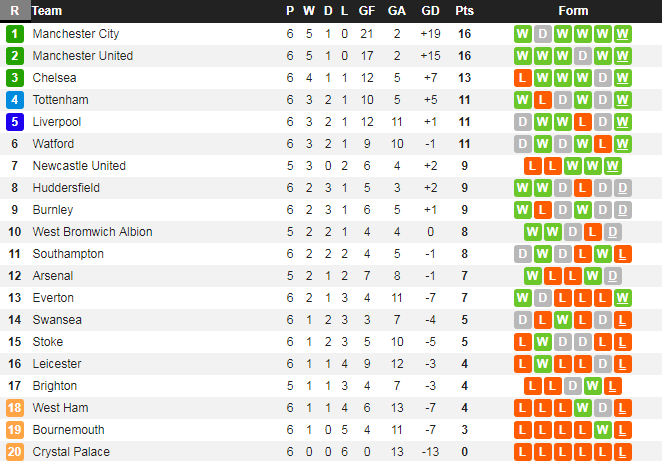Click the GF column header

(x=367, y=11)
